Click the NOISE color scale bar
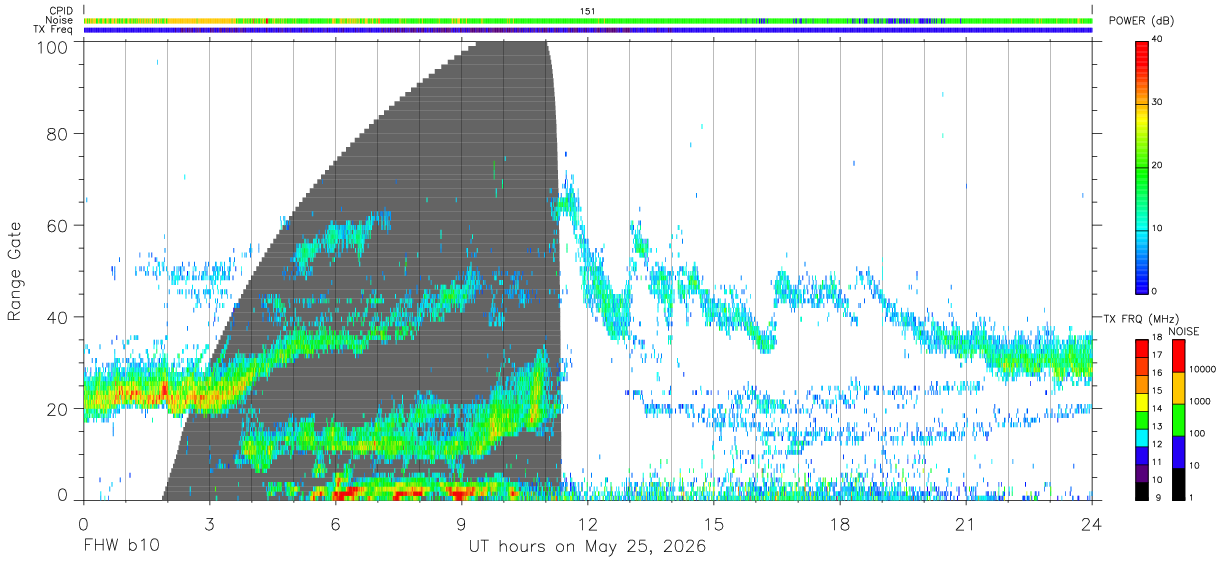Viewport: 1228px width, 567px height. (1177, 418)
